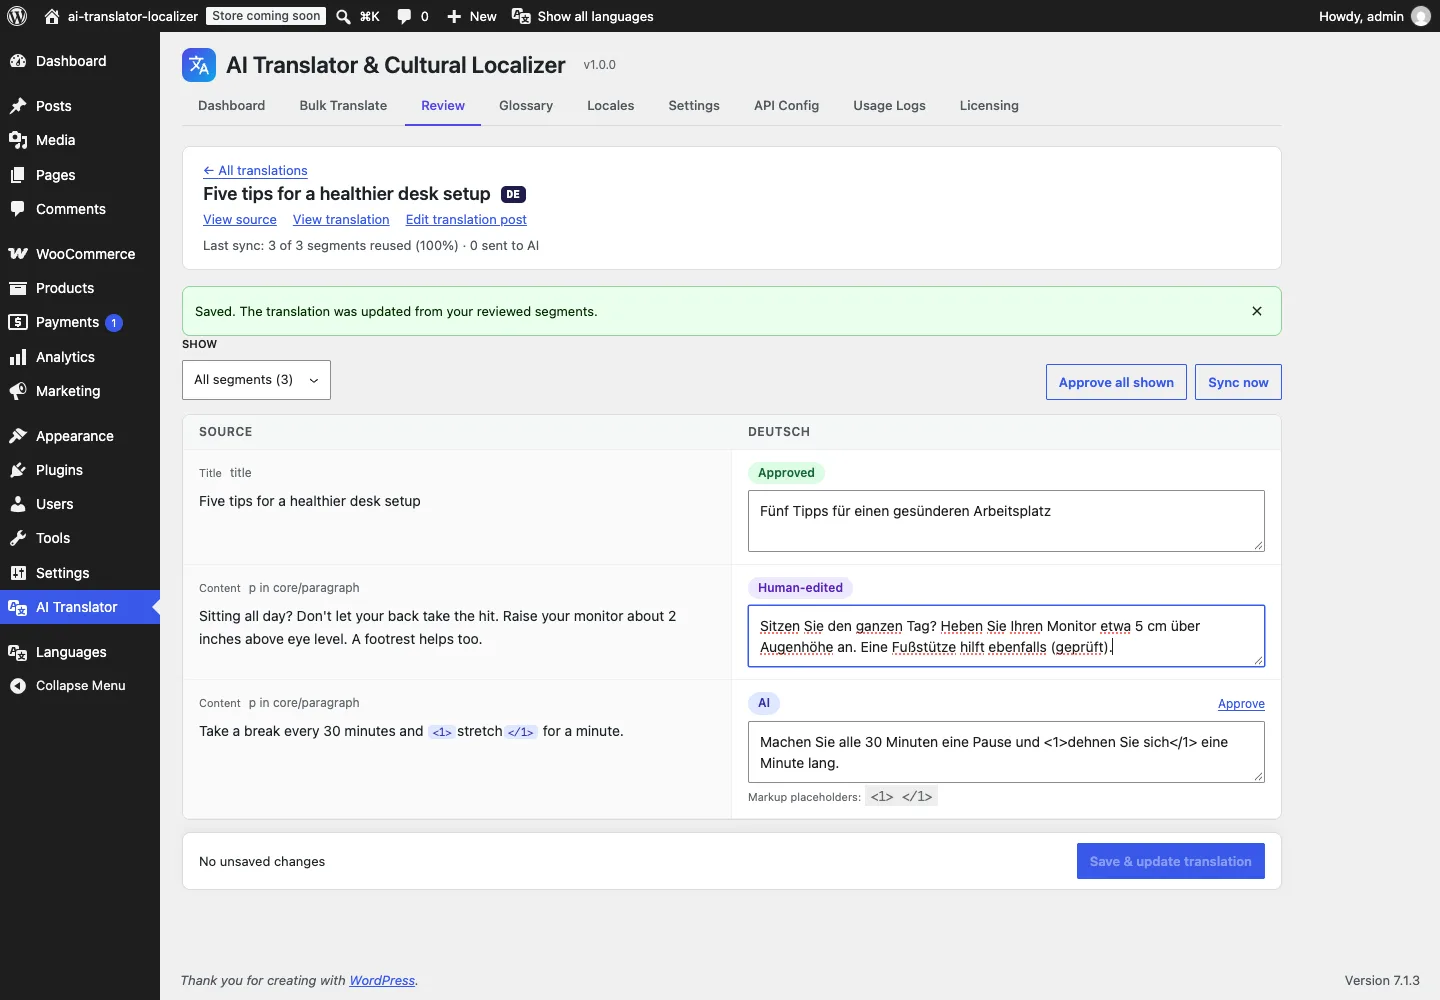Click the German title translation text field

click(x=1006, y=521)
